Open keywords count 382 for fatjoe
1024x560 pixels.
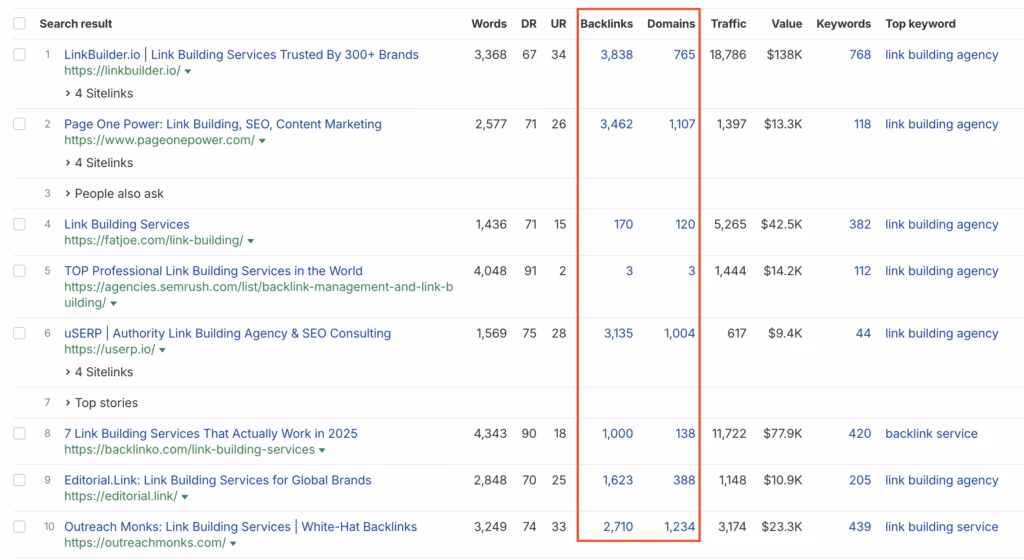click(x=860, y=225)
